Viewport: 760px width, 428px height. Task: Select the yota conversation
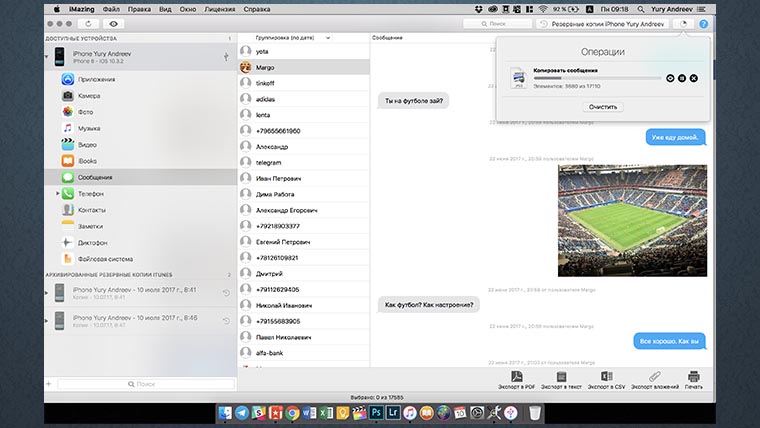tap(304, 51)
